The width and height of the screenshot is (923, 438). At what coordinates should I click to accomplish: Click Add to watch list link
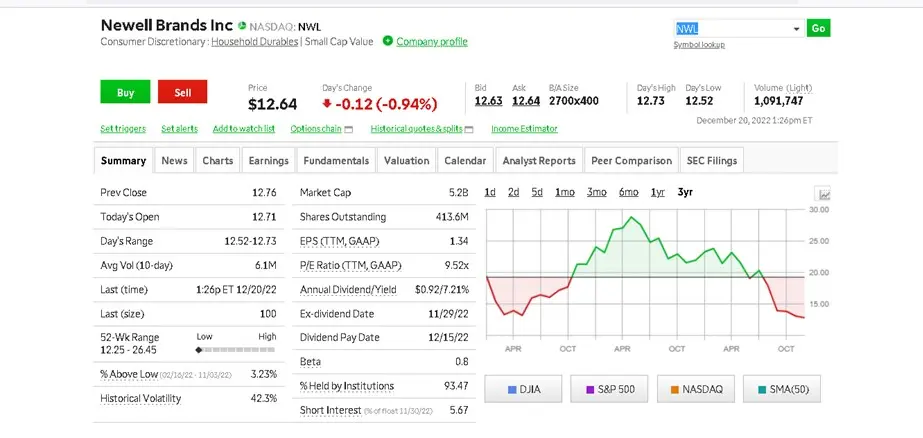point(244,129)
